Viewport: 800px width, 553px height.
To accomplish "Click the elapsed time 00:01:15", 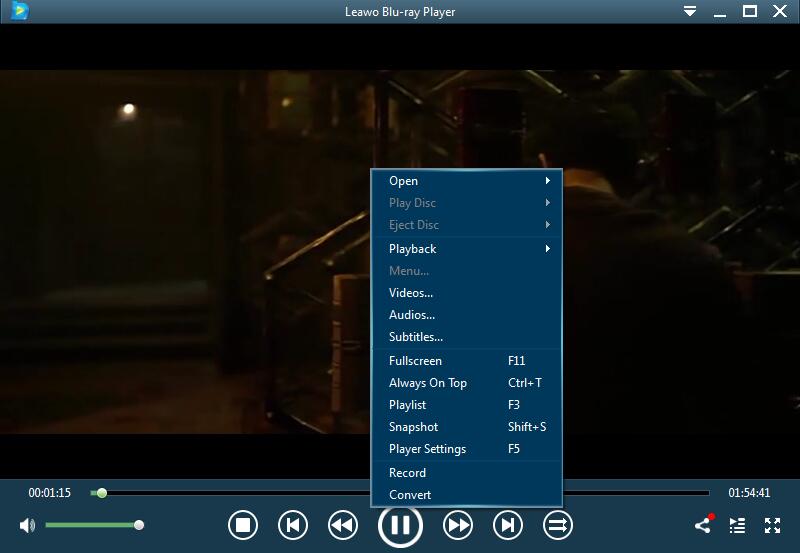I will 49,493.
